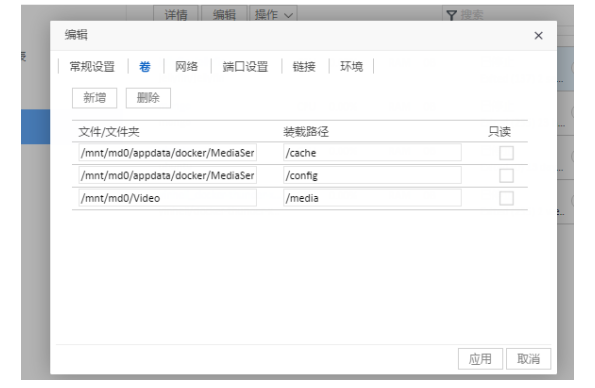Screen dimensions: 595x388
Task: Click the /media mount path field
Action: [x=372, y=198]
